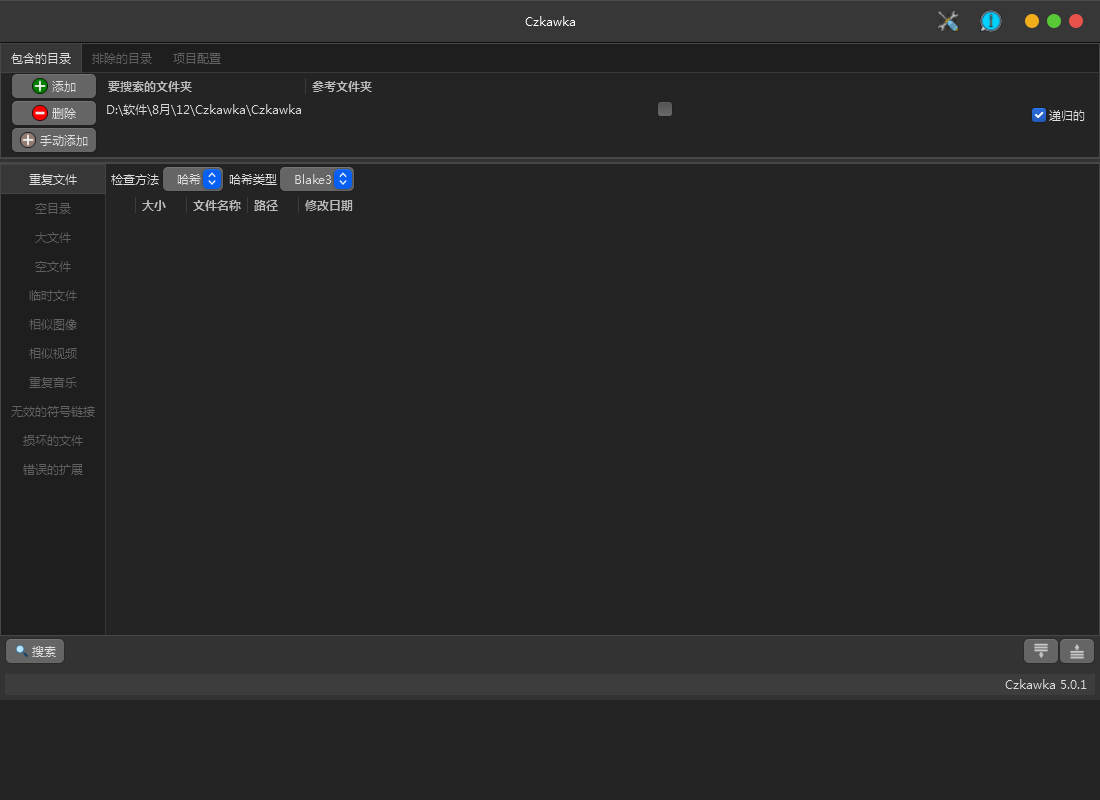
Task: Click the 手动添加 (Manual Add) button
Action: [54, 140]
